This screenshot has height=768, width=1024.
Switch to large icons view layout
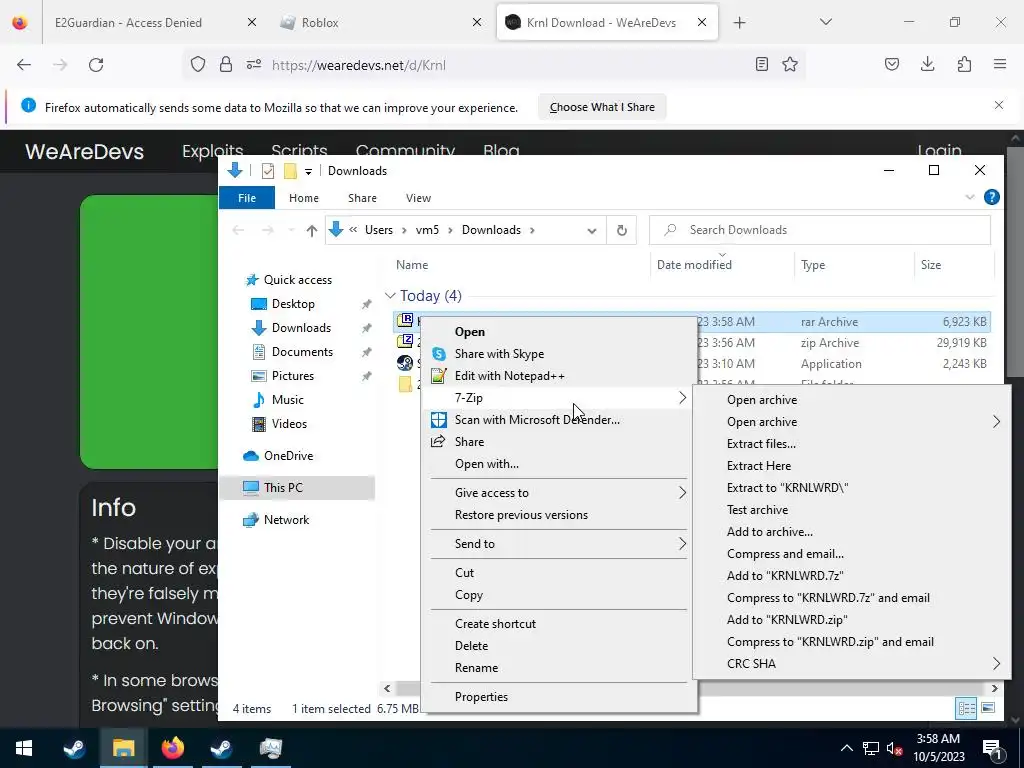tap(988, 708)
